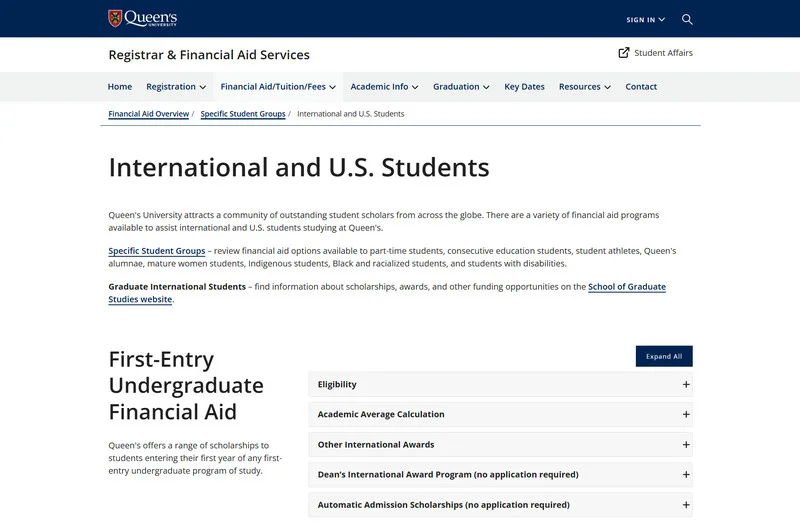Click the Eligibility plus icon
Viewport: 800px width, 530px height.
pyautogui.click(x=686, y=385)
